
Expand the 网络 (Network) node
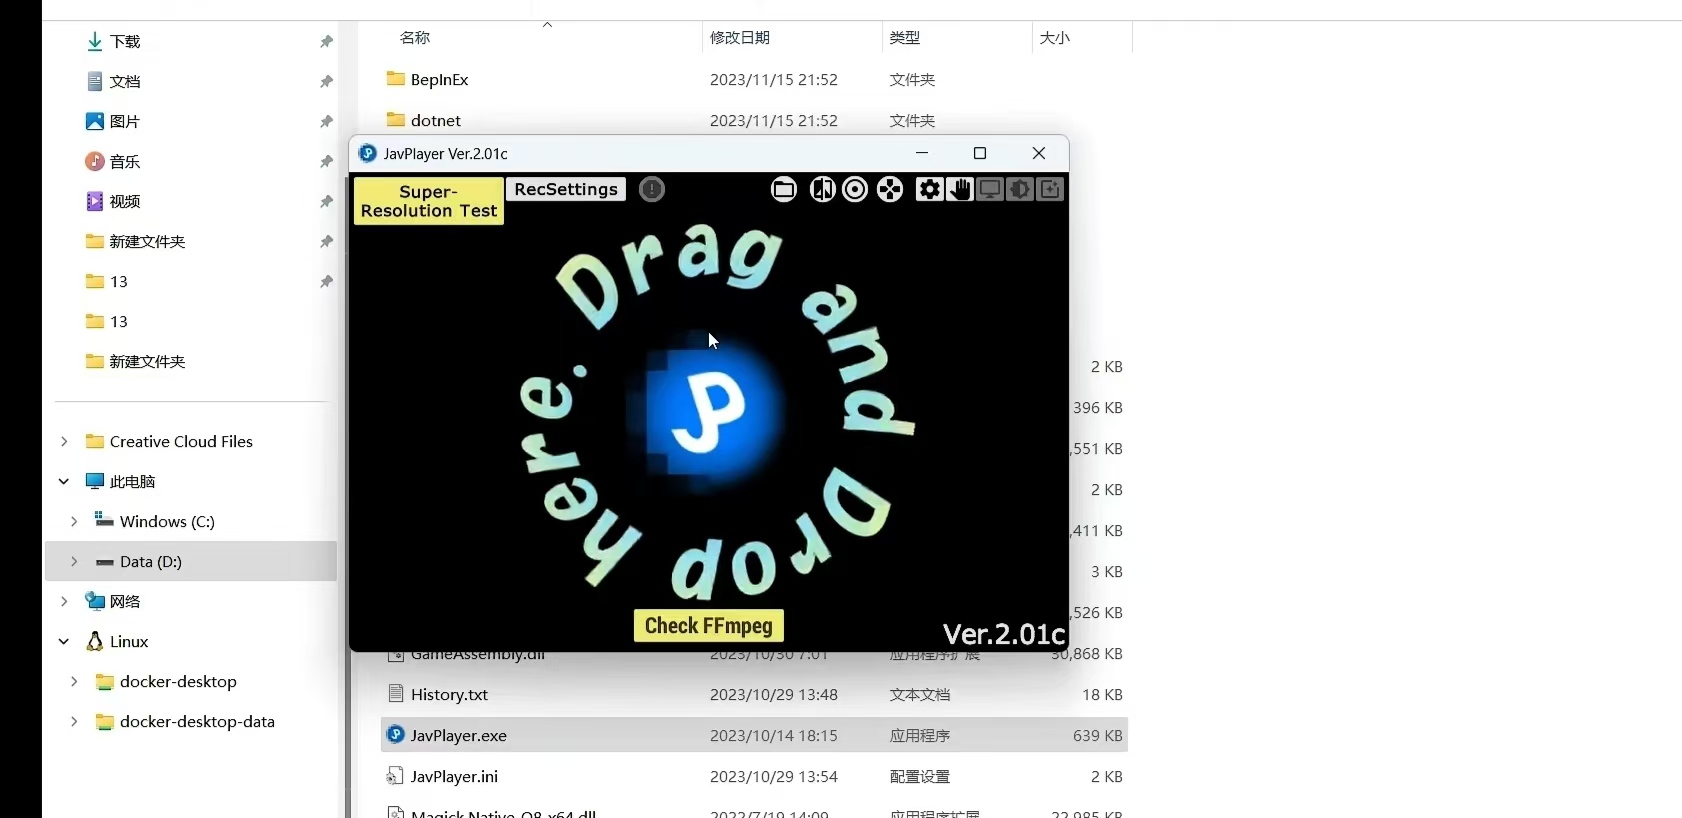pos(64,601)
